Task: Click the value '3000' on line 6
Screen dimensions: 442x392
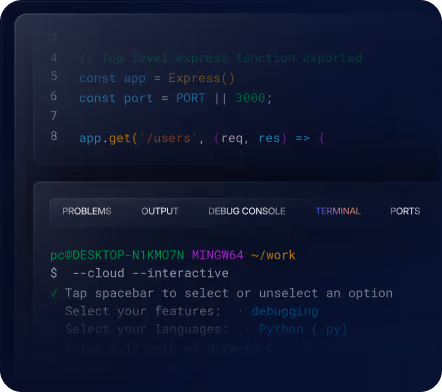Action: [250, 98]
